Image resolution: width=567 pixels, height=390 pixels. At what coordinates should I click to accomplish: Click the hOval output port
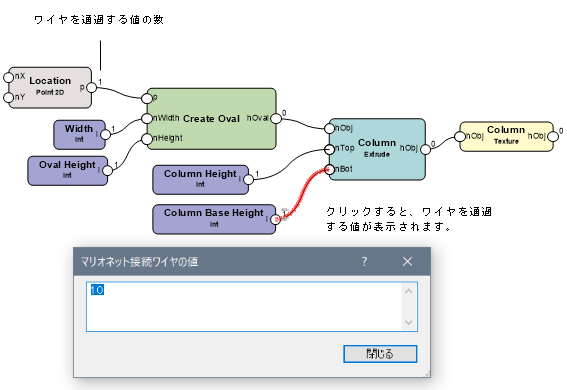(x=276, y=118)
